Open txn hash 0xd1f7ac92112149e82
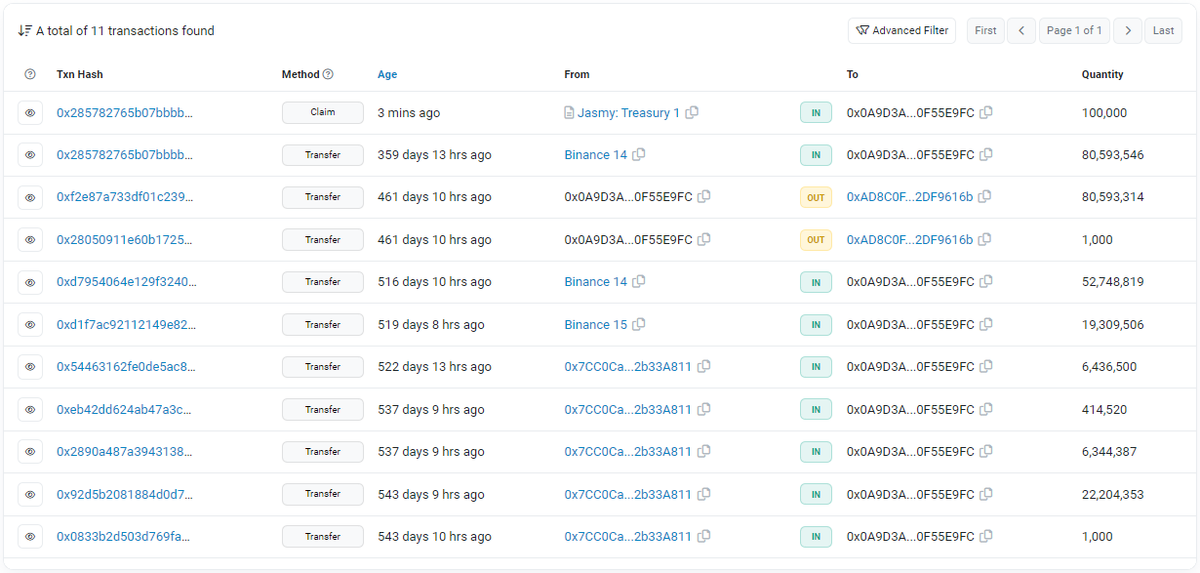The width and height of the screenshot is (1200, 573). click(x=127, y=325)
